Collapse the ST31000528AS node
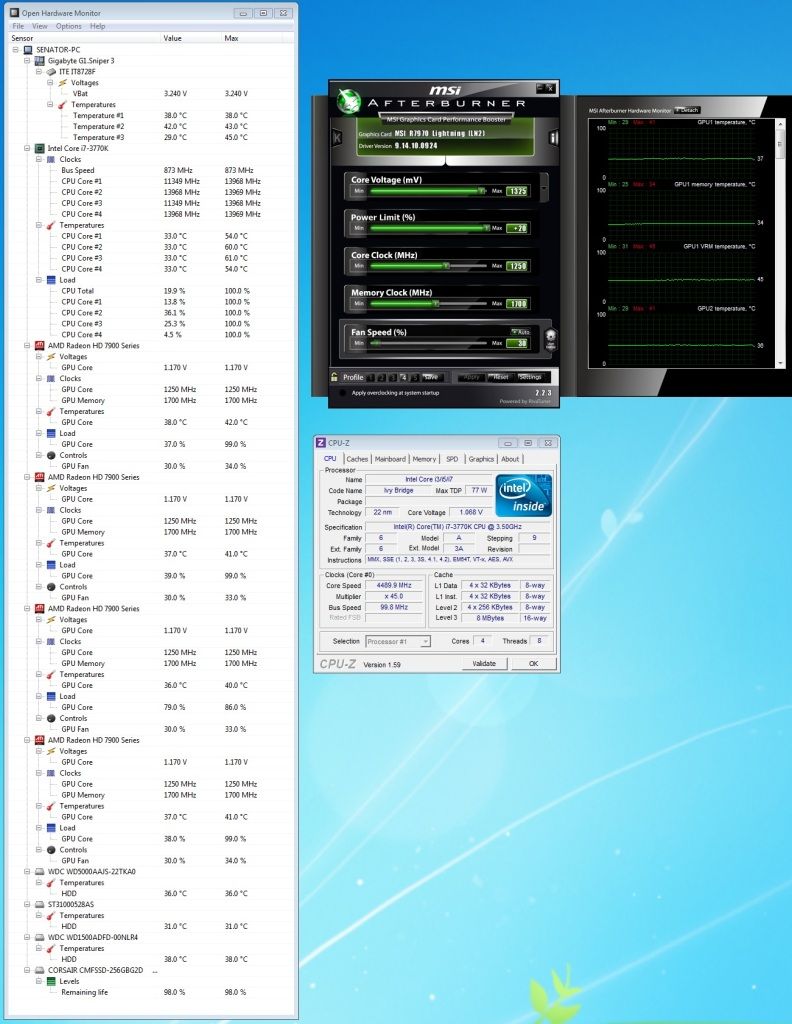Viewport: 792px width, 1024px height. (27, 904)
